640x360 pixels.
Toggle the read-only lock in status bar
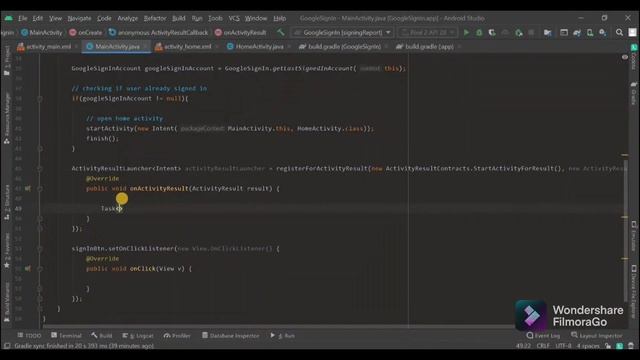click(x=608, y=346)
